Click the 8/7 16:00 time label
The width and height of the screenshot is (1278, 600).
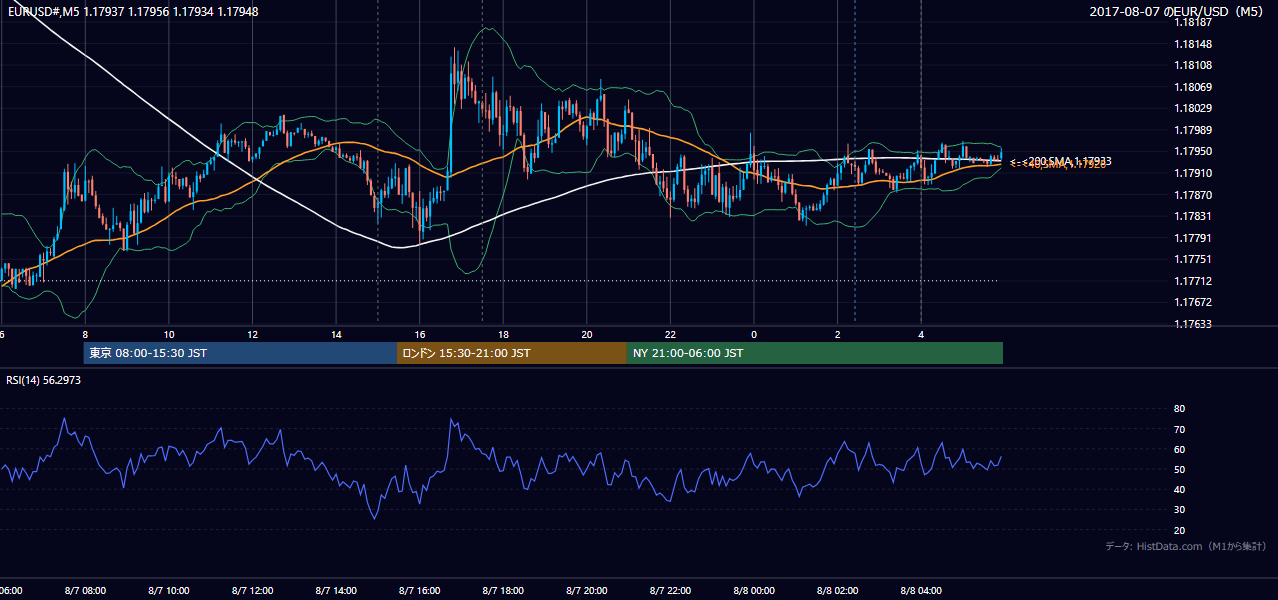point(420,590)
